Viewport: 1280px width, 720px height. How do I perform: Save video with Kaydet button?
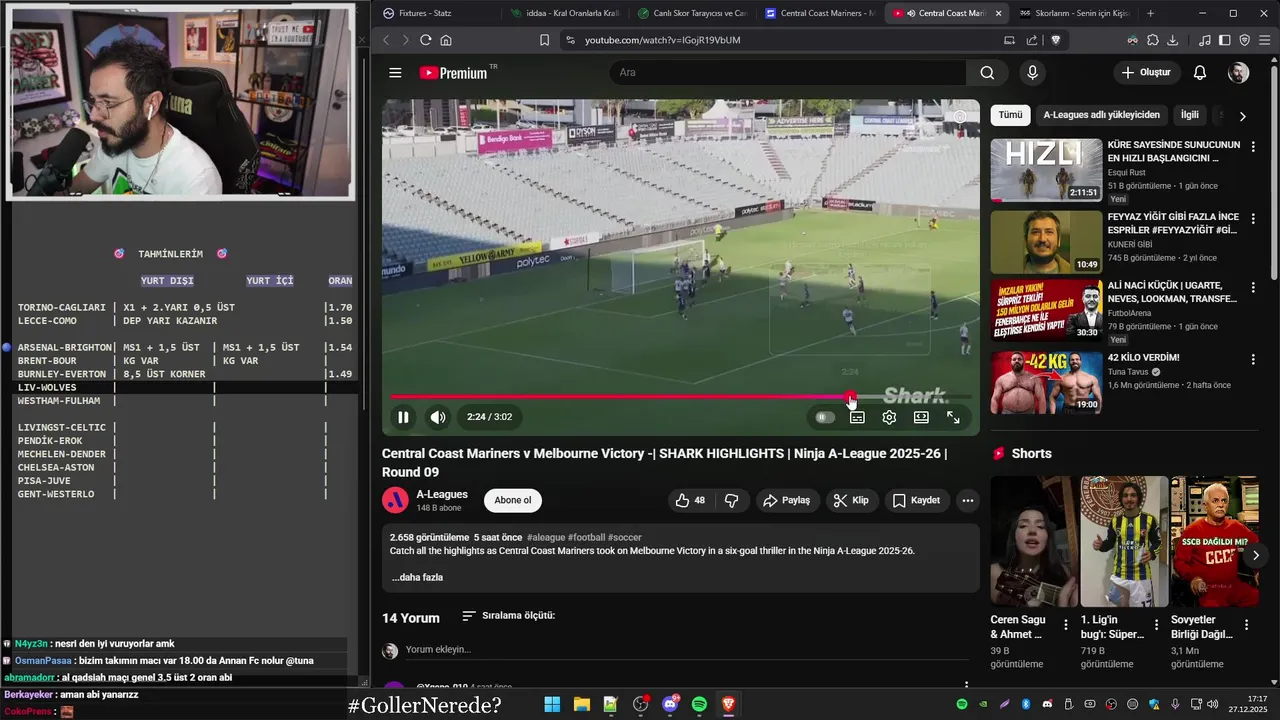[916, 500]
